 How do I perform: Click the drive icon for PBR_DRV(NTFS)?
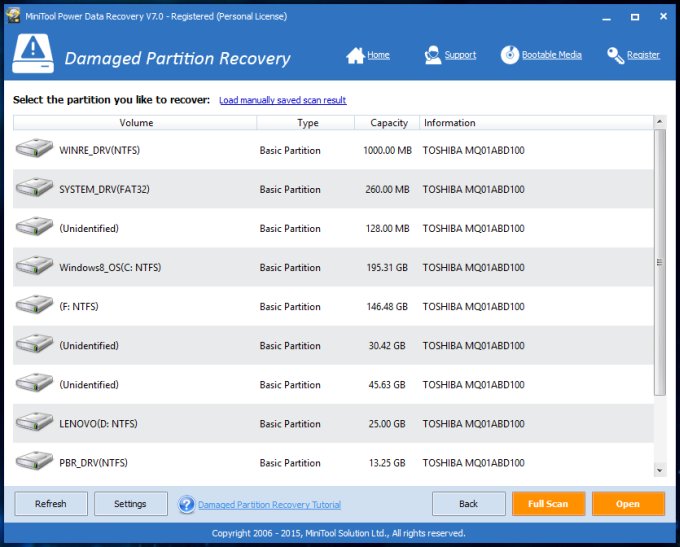(x=34, y=461)
